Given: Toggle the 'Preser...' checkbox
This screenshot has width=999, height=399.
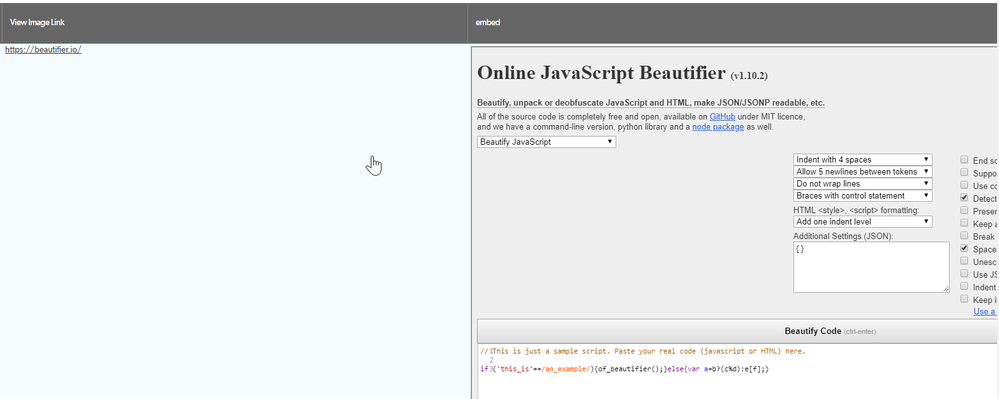Looking at the screenshot, I should [x=965, y=210].
